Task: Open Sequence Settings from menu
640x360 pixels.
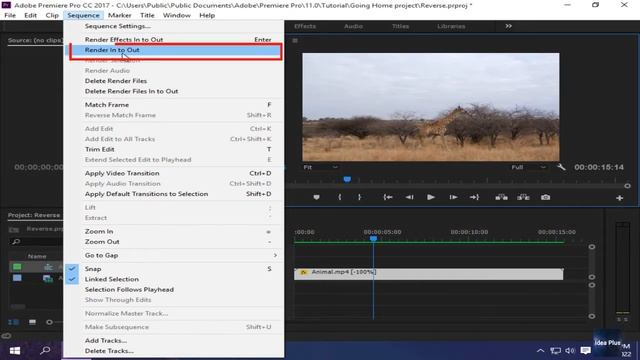Action: click(174, 26)
